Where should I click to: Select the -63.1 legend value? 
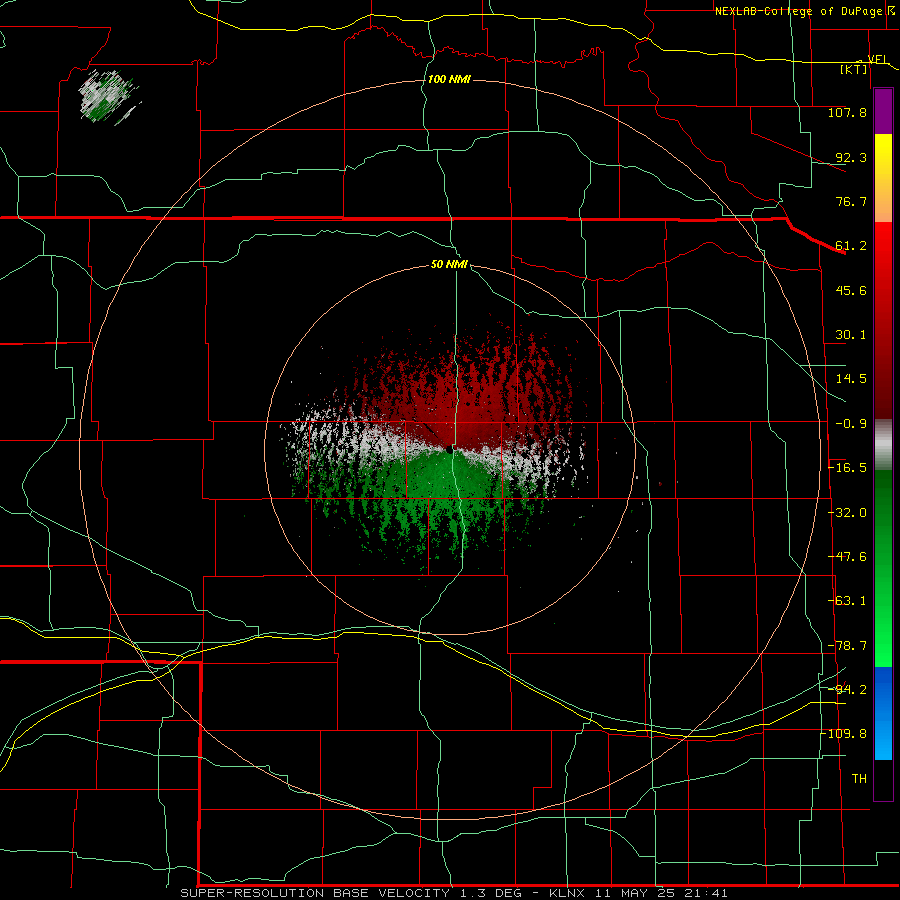(847, 601)
